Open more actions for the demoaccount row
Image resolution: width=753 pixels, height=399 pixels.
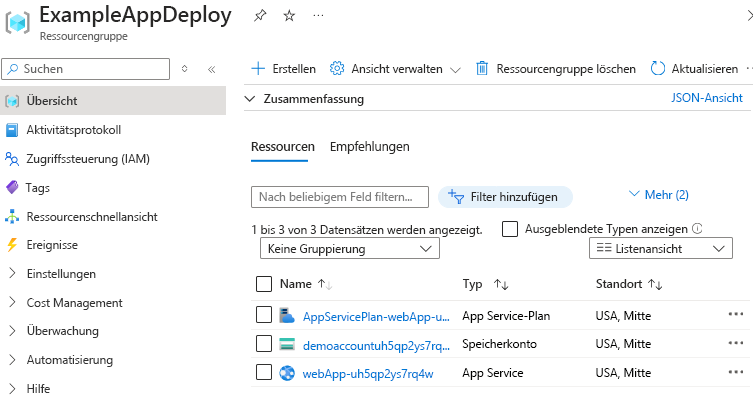[735, 343]
